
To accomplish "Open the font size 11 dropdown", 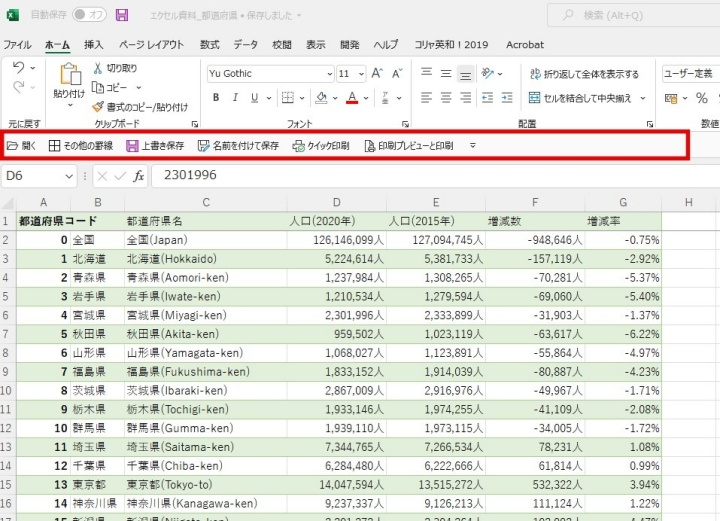I will coord(361,74).
